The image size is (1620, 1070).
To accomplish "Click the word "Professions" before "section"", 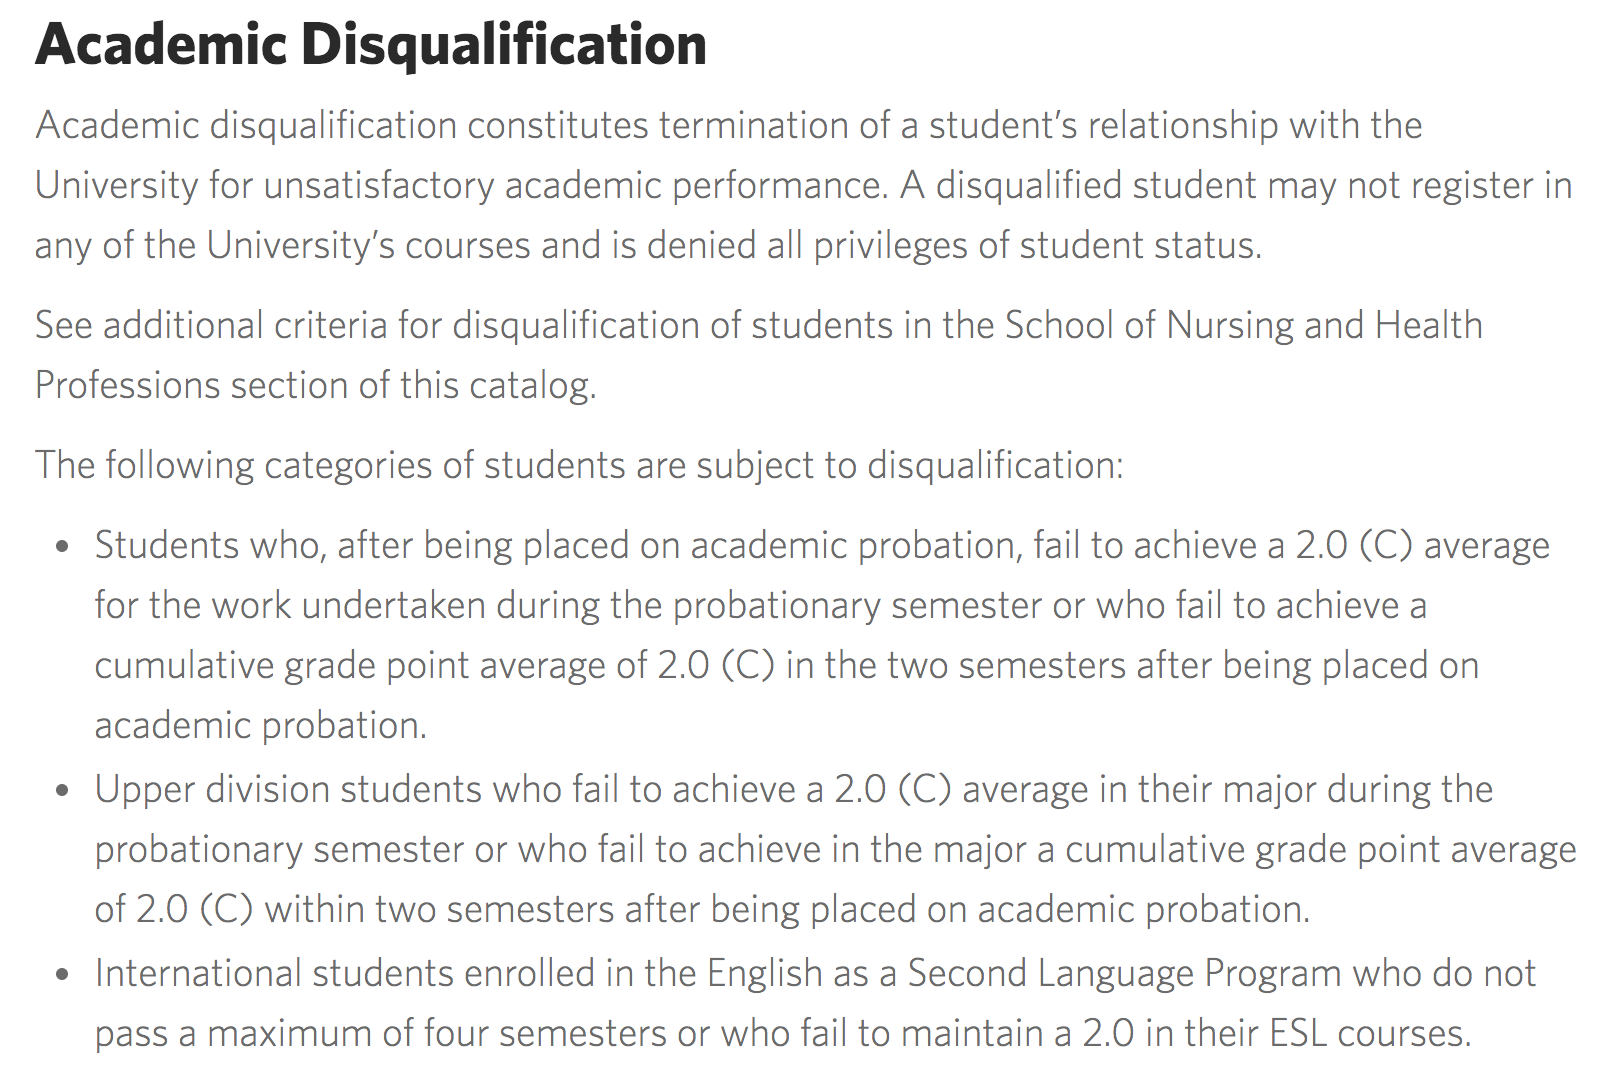I will pos(127,386).
